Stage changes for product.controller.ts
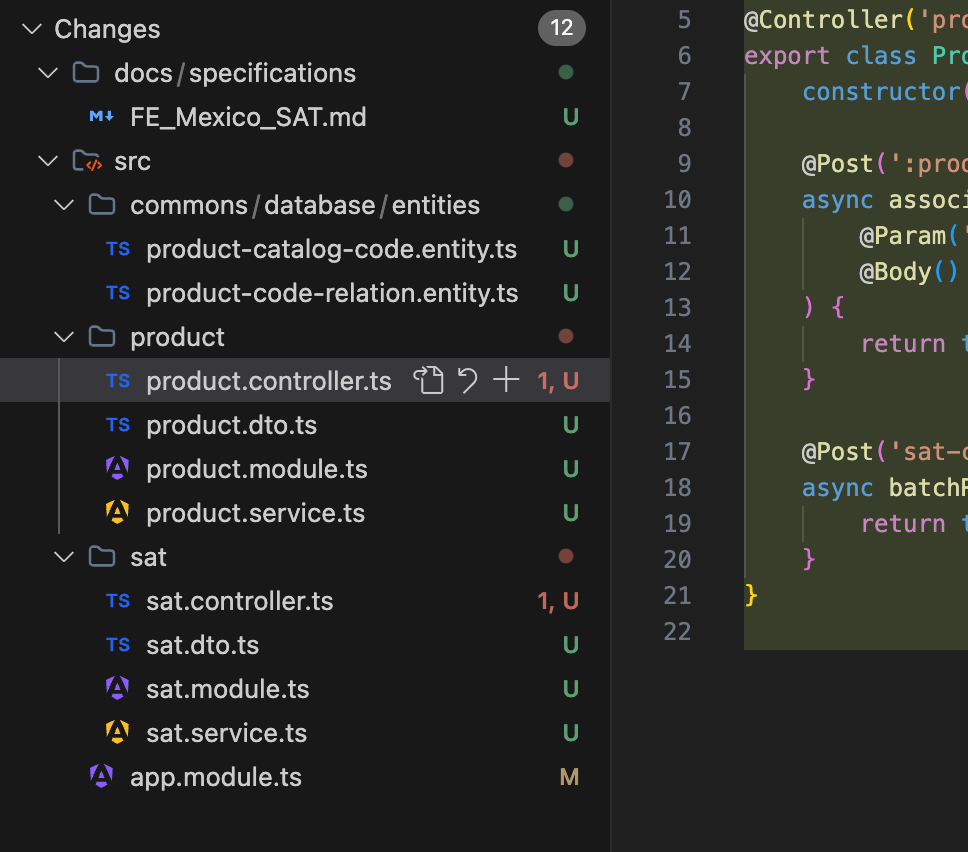968x852 pixels. point(506,380)
